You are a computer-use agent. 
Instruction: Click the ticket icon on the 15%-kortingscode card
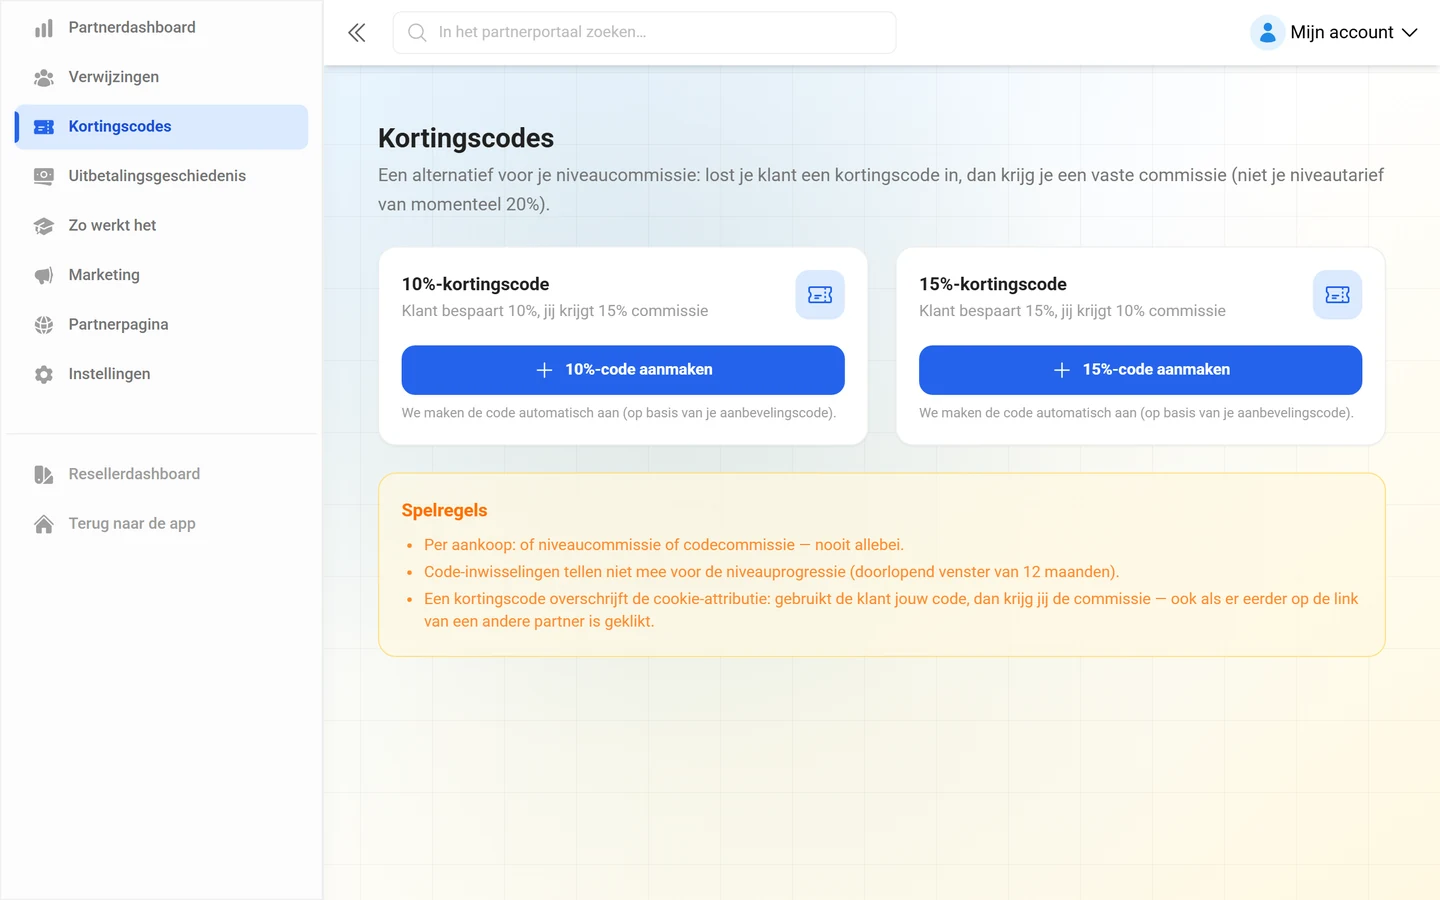pos(1337,295)
